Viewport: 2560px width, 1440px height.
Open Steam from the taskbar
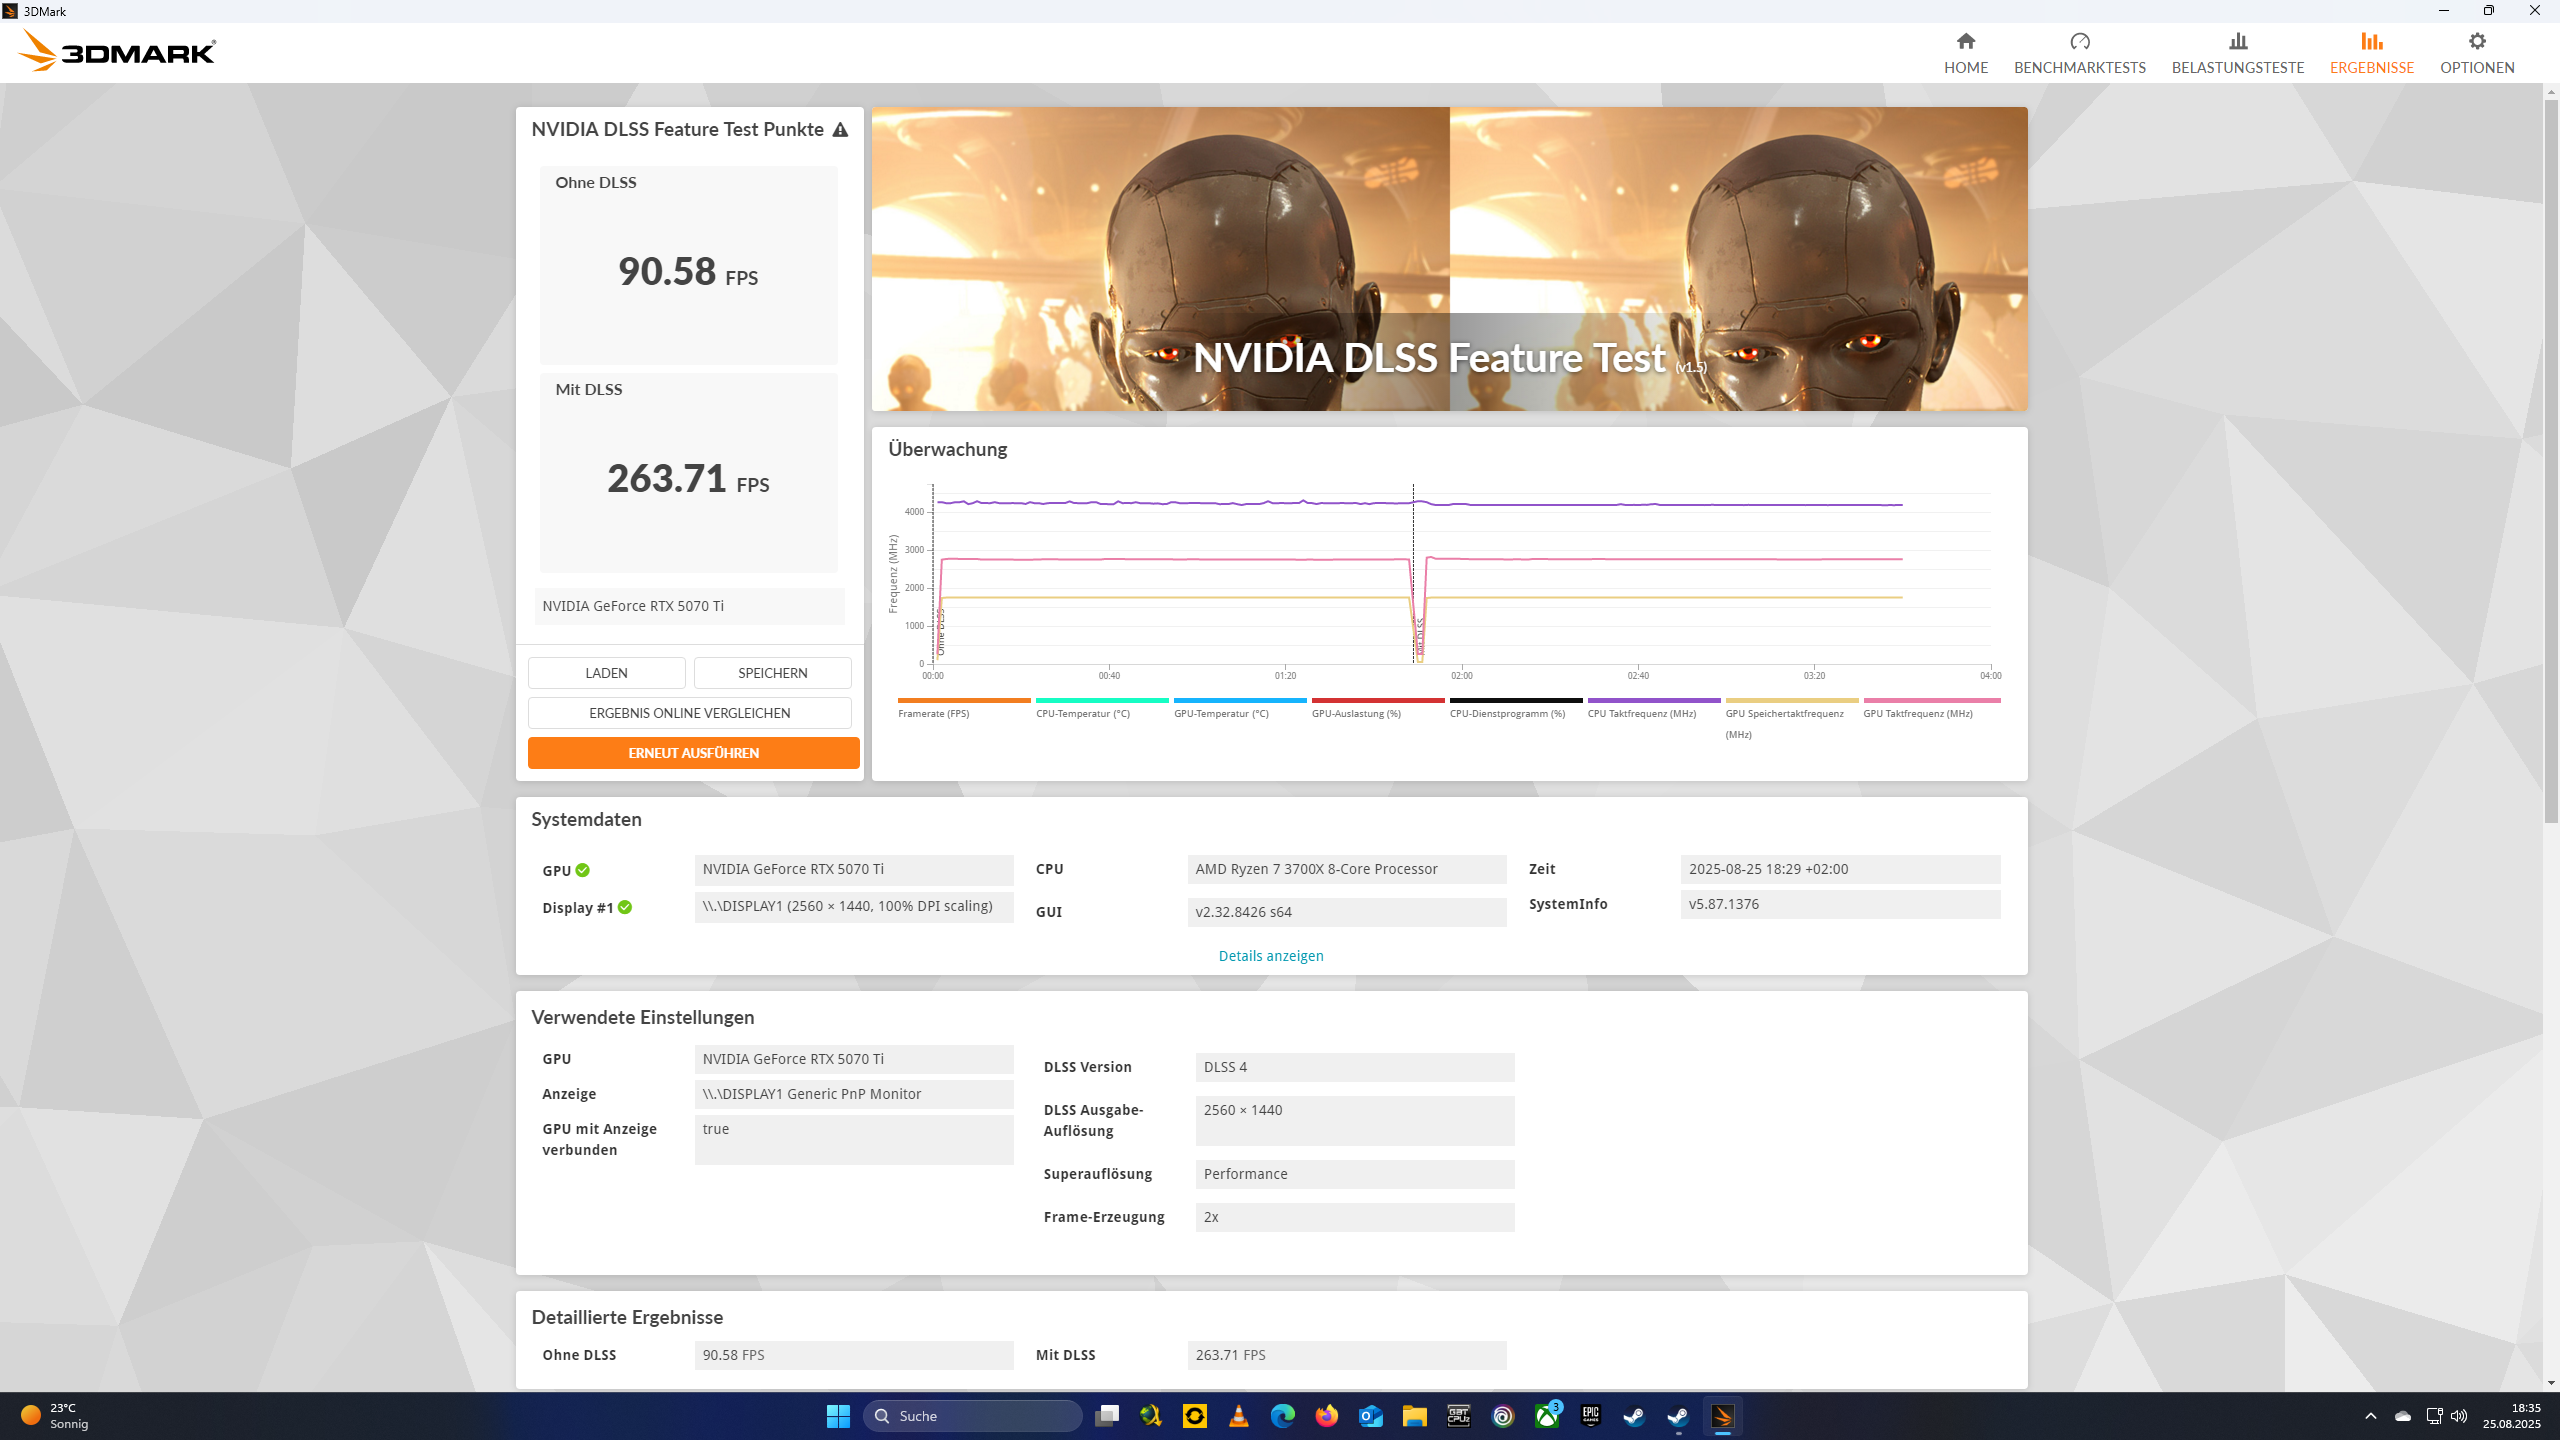click(1634, 1416)
